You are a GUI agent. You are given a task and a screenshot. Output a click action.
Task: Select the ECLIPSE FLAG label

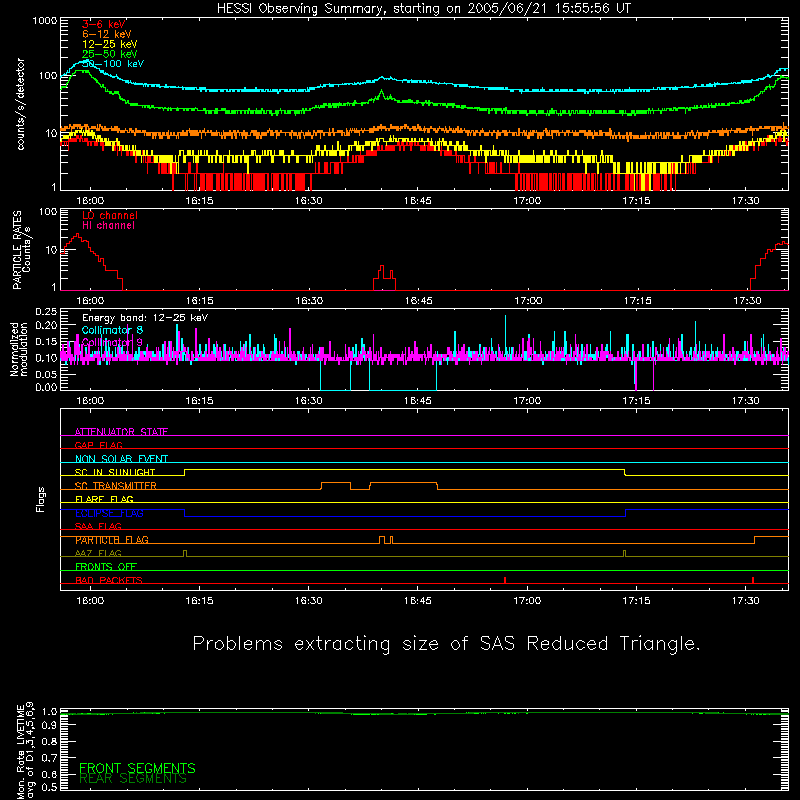pyautogui.click(x=109, y=513)
